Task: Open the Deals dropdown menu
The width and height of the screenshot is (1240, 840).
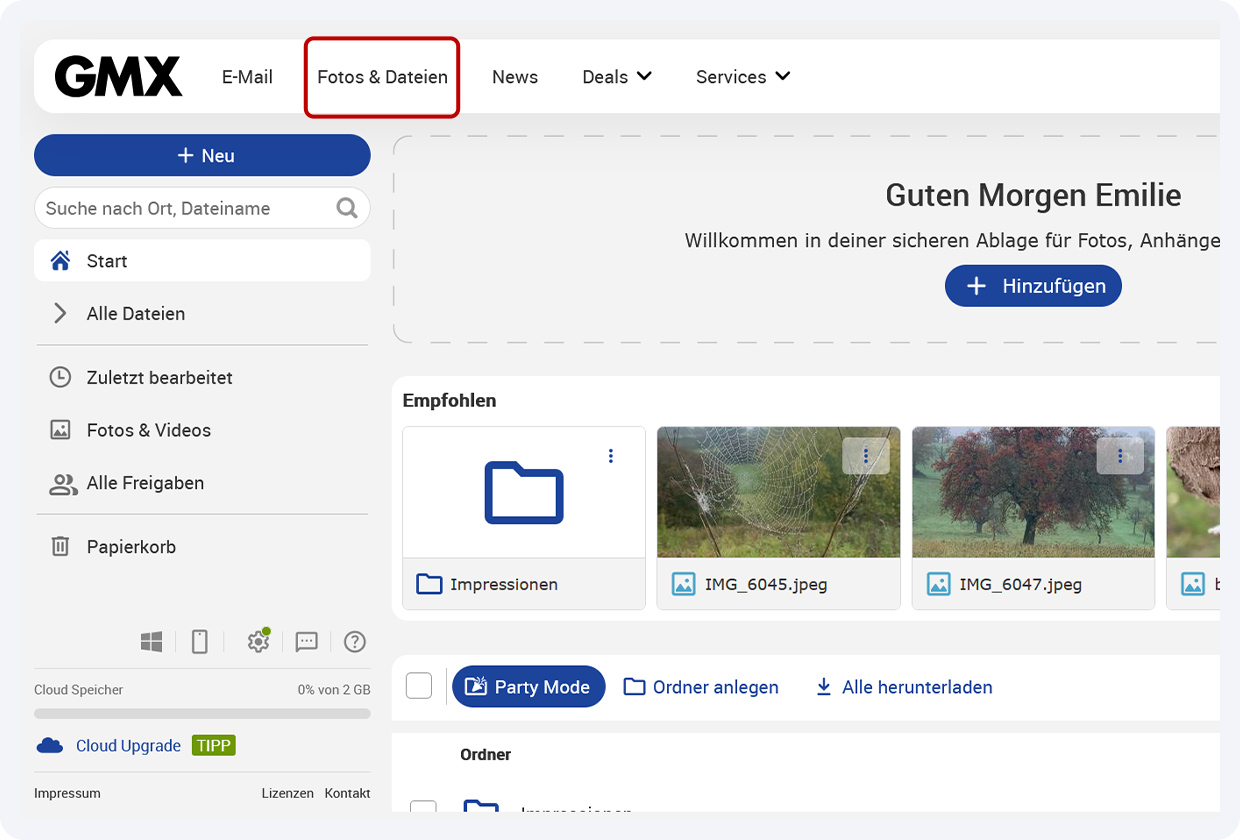Action: pyautogui.click(x=616, y=76)
